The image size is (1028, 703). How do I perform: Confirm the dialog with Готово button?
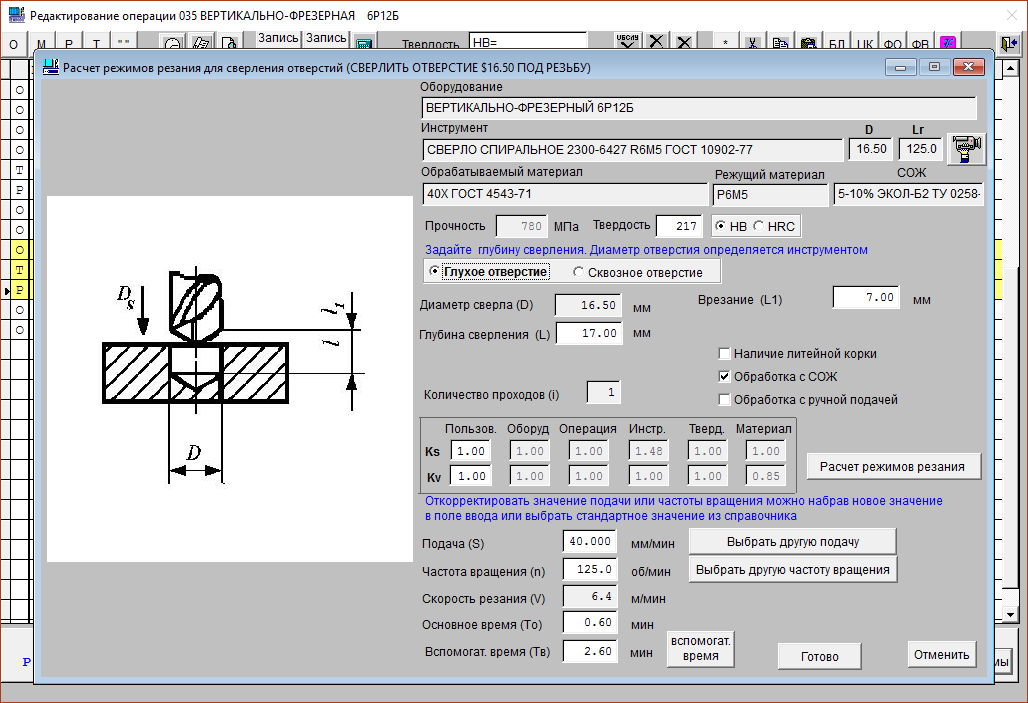[x=820, y=656]
